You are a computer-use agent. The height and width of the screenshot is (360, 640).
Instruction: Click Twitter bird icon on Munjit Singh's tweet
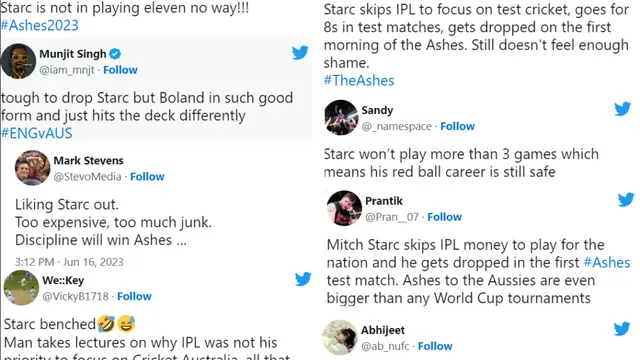pyautogui.click(x=300, y=52)
